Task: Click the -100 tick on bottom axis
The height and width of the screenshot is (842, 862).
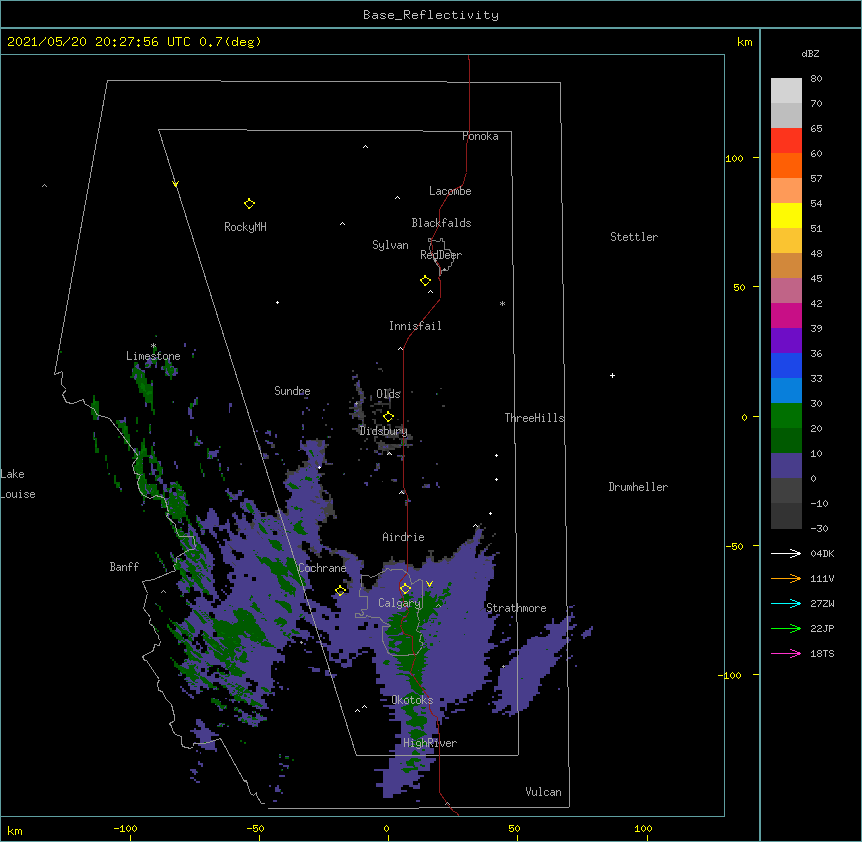Action: click(x=125, y=828)
